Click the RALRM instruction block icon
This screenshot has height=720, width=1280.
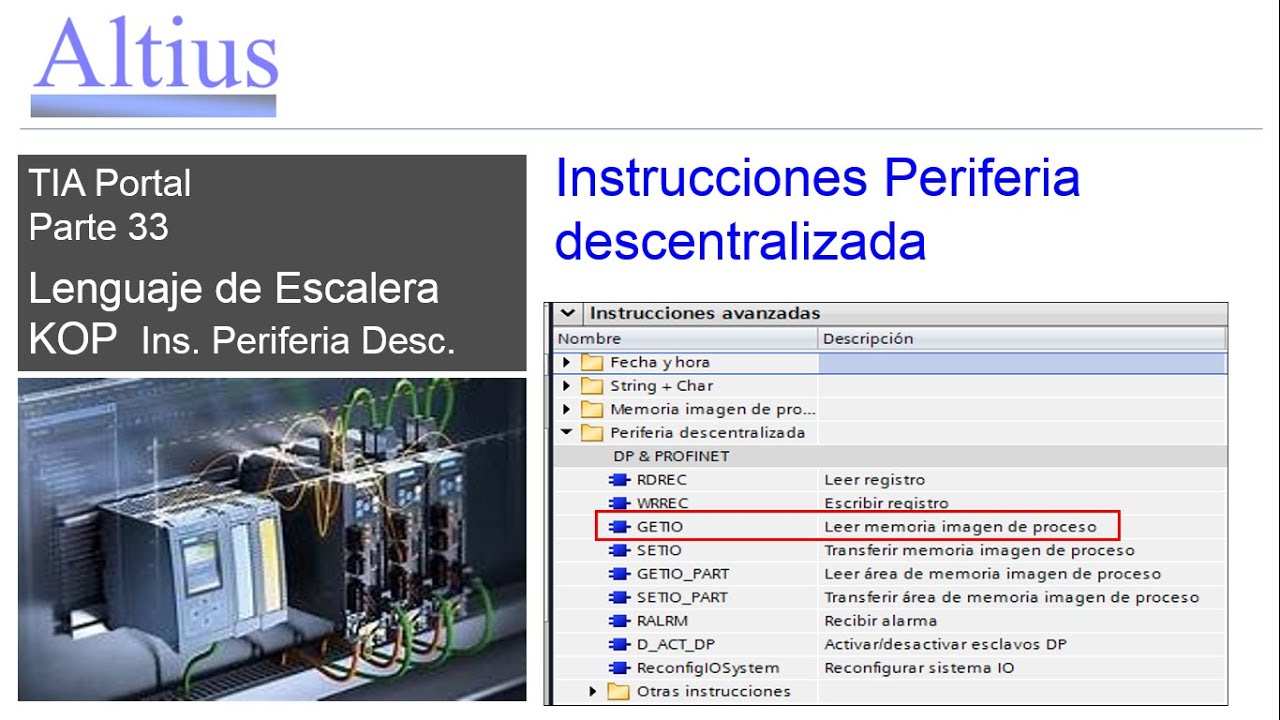click(620, 621)
